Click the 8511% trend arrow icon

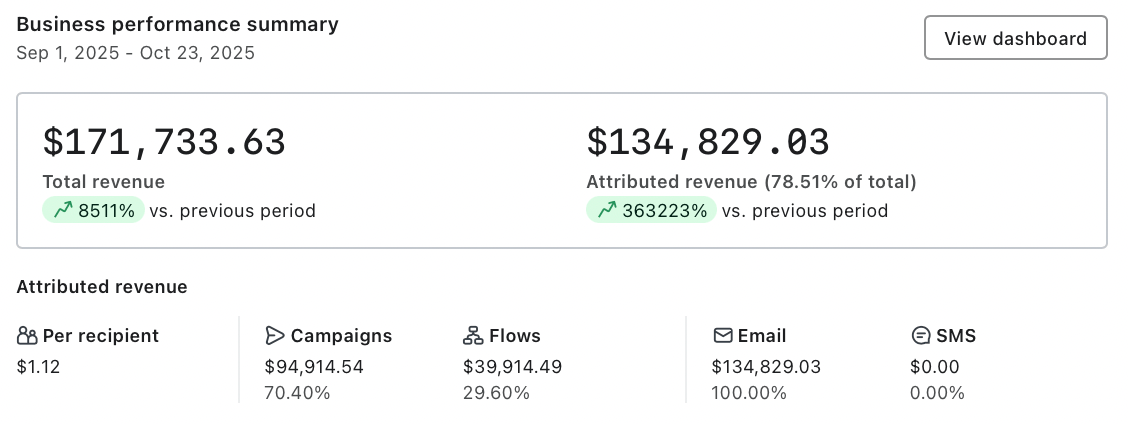tap(63, 211)
